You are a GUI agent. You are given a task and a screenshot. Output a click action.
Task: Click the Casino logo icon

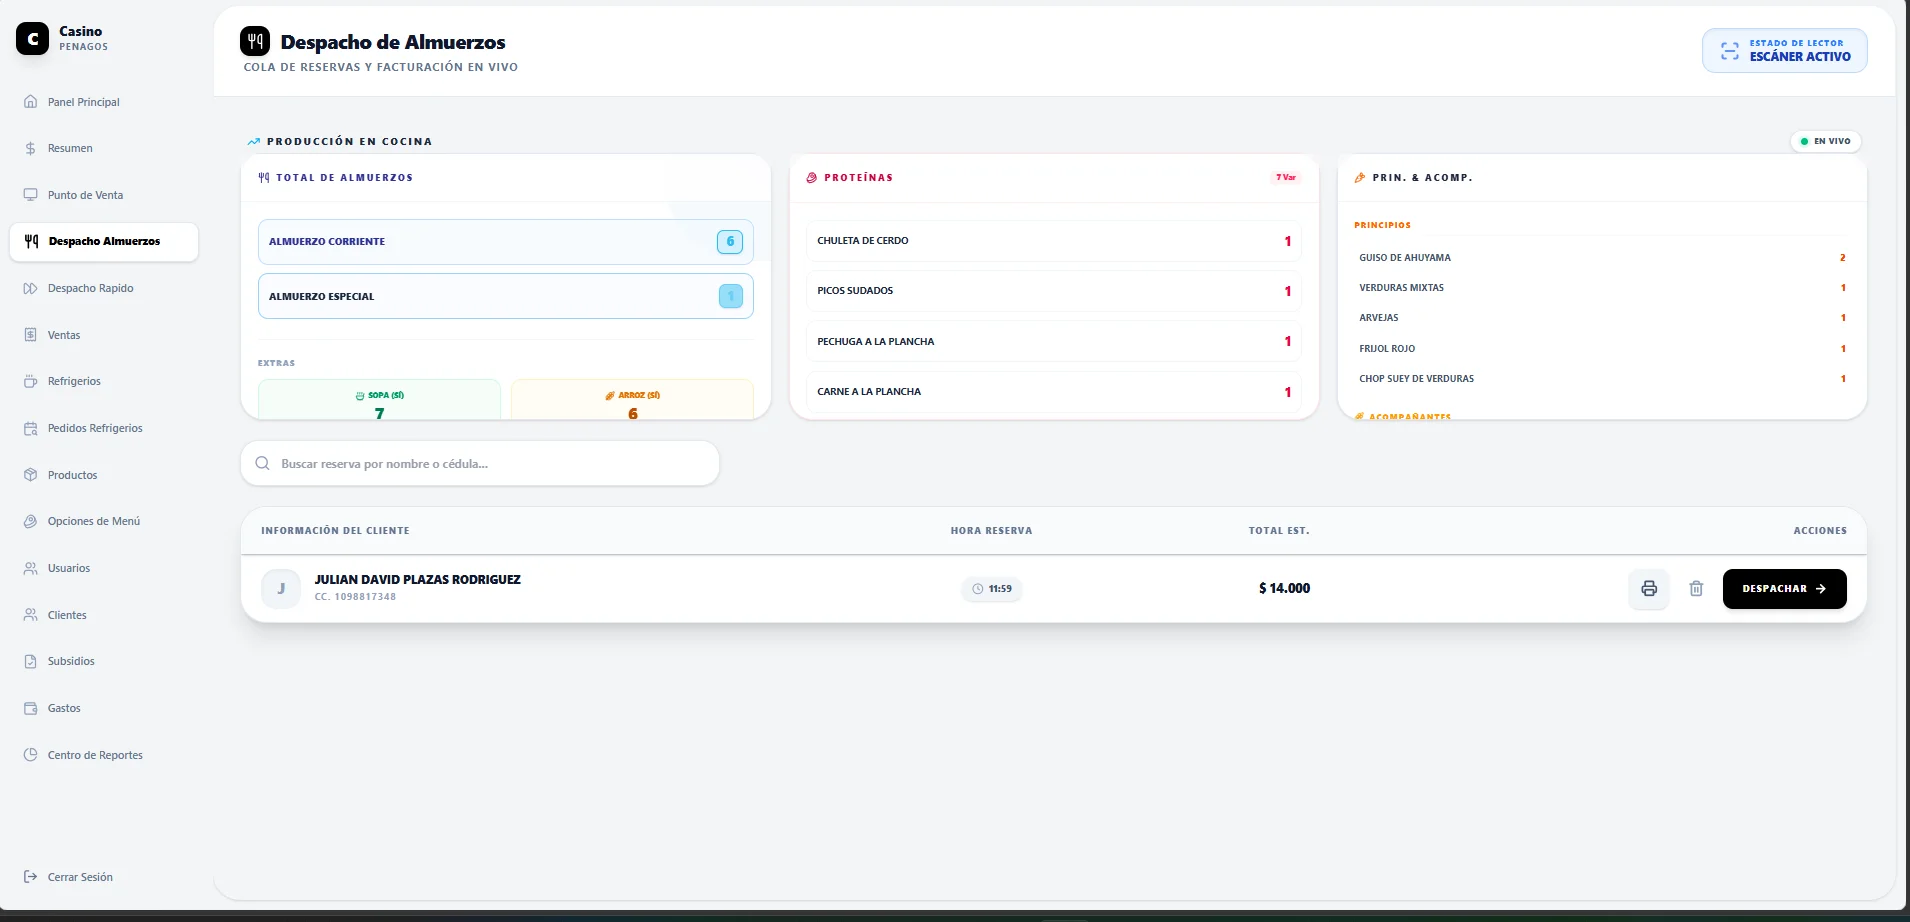(x=32, y=39)
